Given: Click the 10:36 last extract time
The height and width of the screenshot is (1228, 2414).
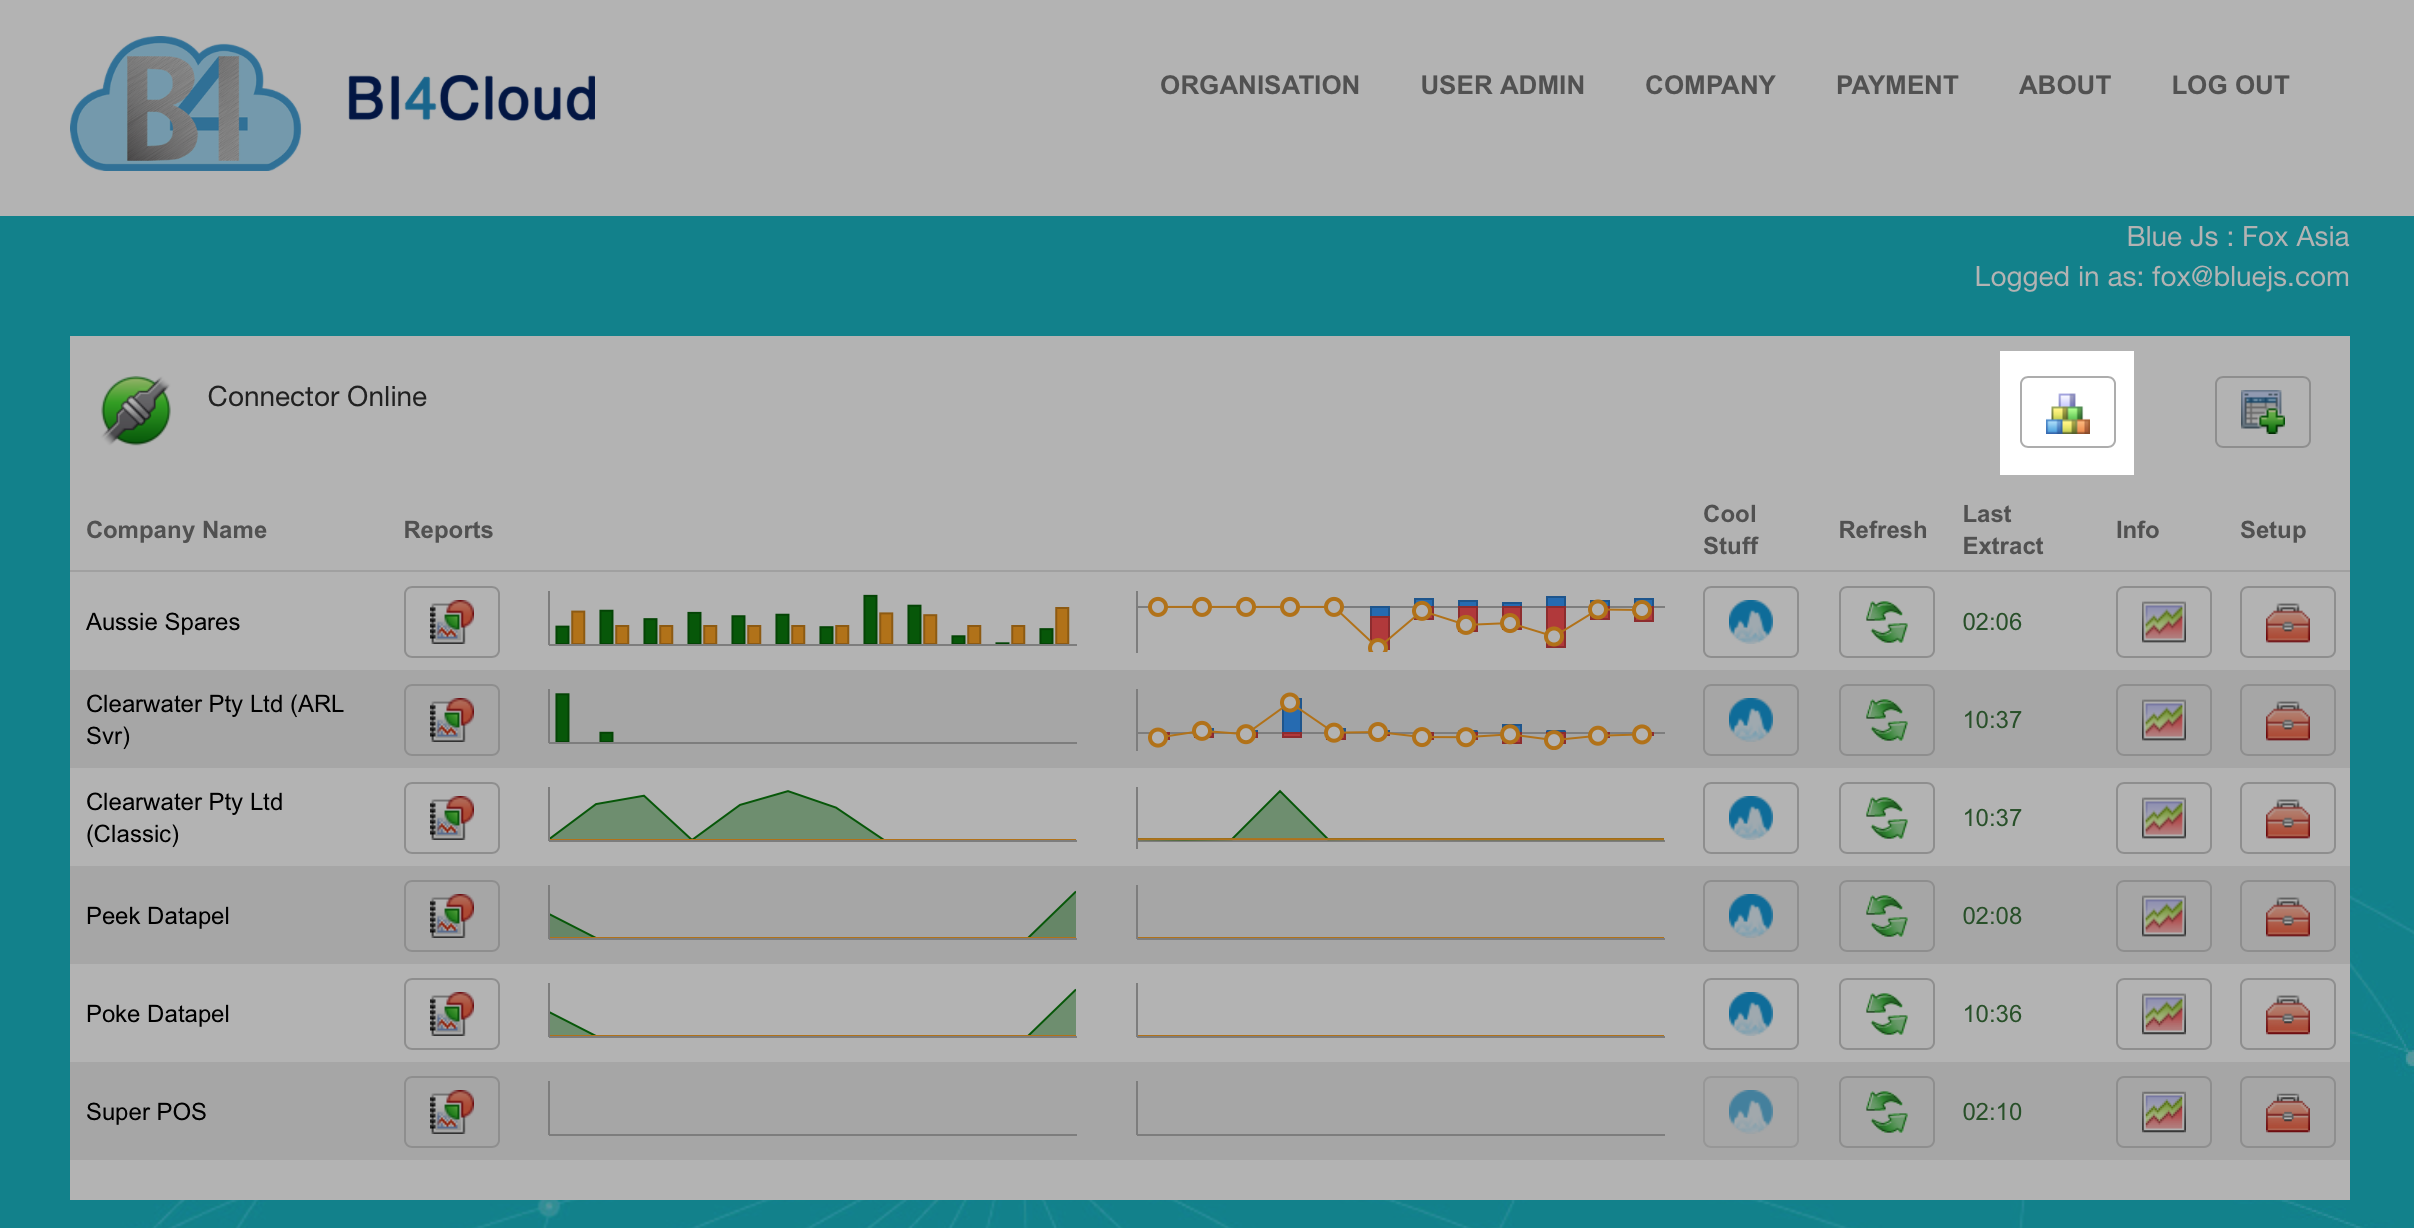Looking at the screenshot, I should 1992,1014.
